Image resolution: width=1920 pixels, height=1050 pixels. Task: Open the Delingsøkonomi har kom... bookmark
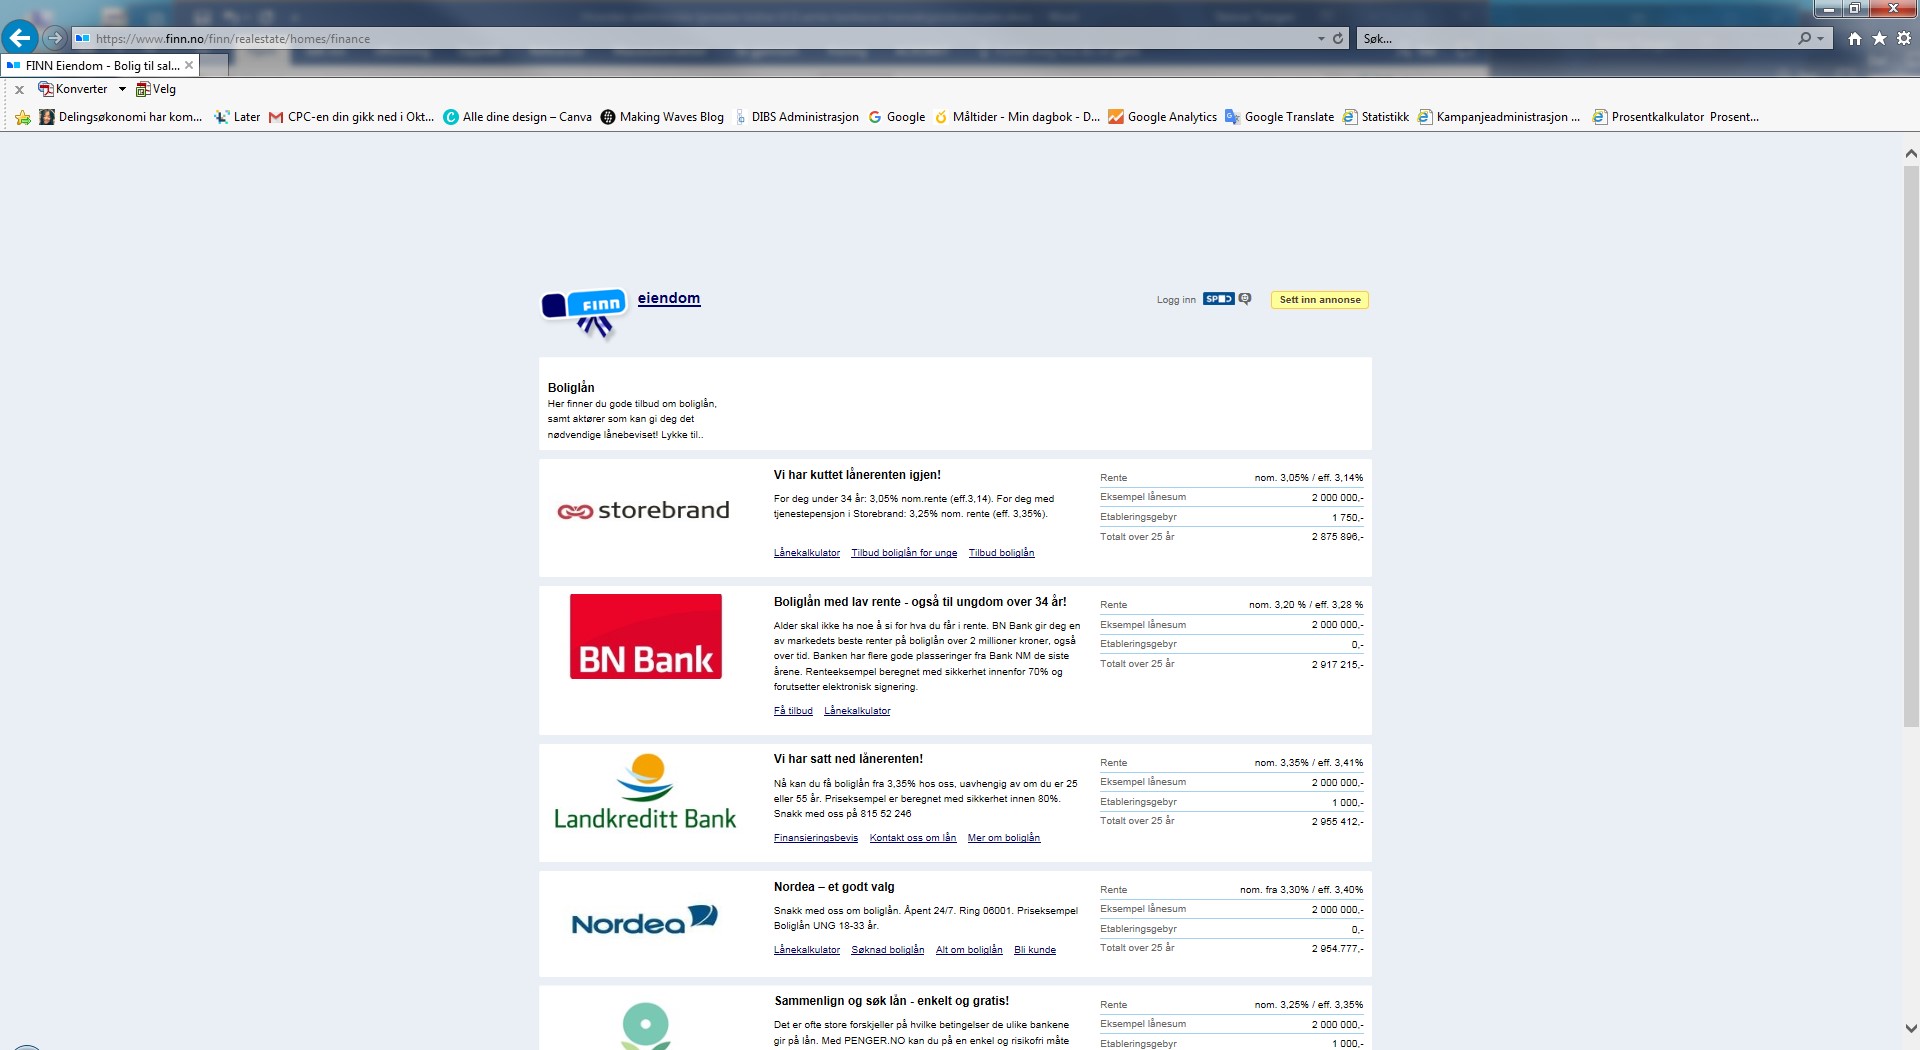pos(120,117)
